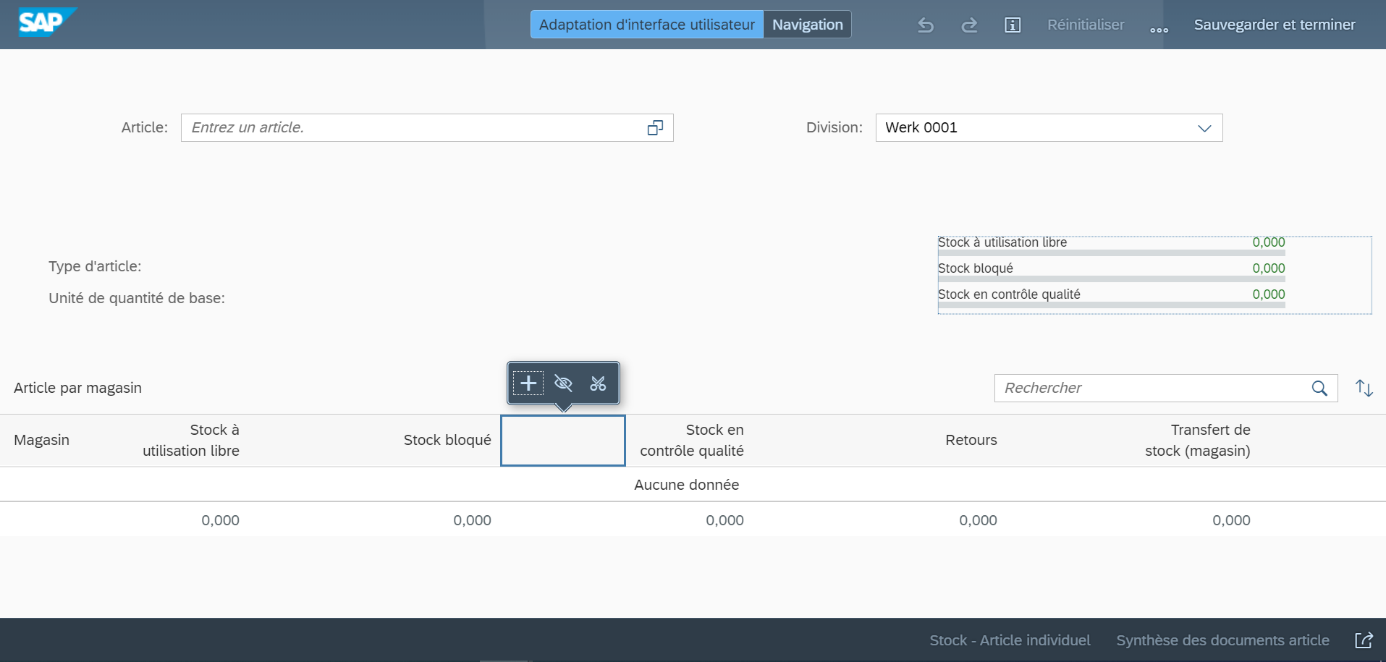
Task: Switch to Adaptation d'interface utilisateur mode
Action: tap(646, 25)
